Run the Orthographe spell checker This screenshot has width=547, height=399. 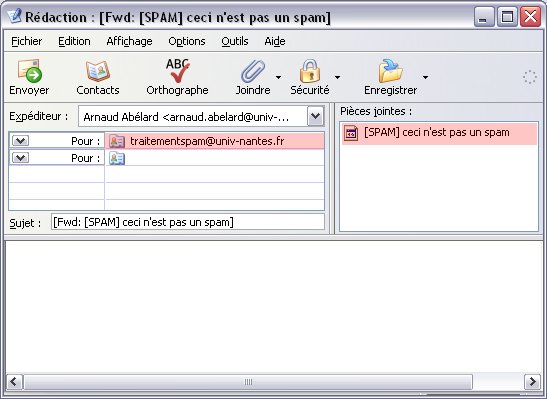tap(177, 77)
